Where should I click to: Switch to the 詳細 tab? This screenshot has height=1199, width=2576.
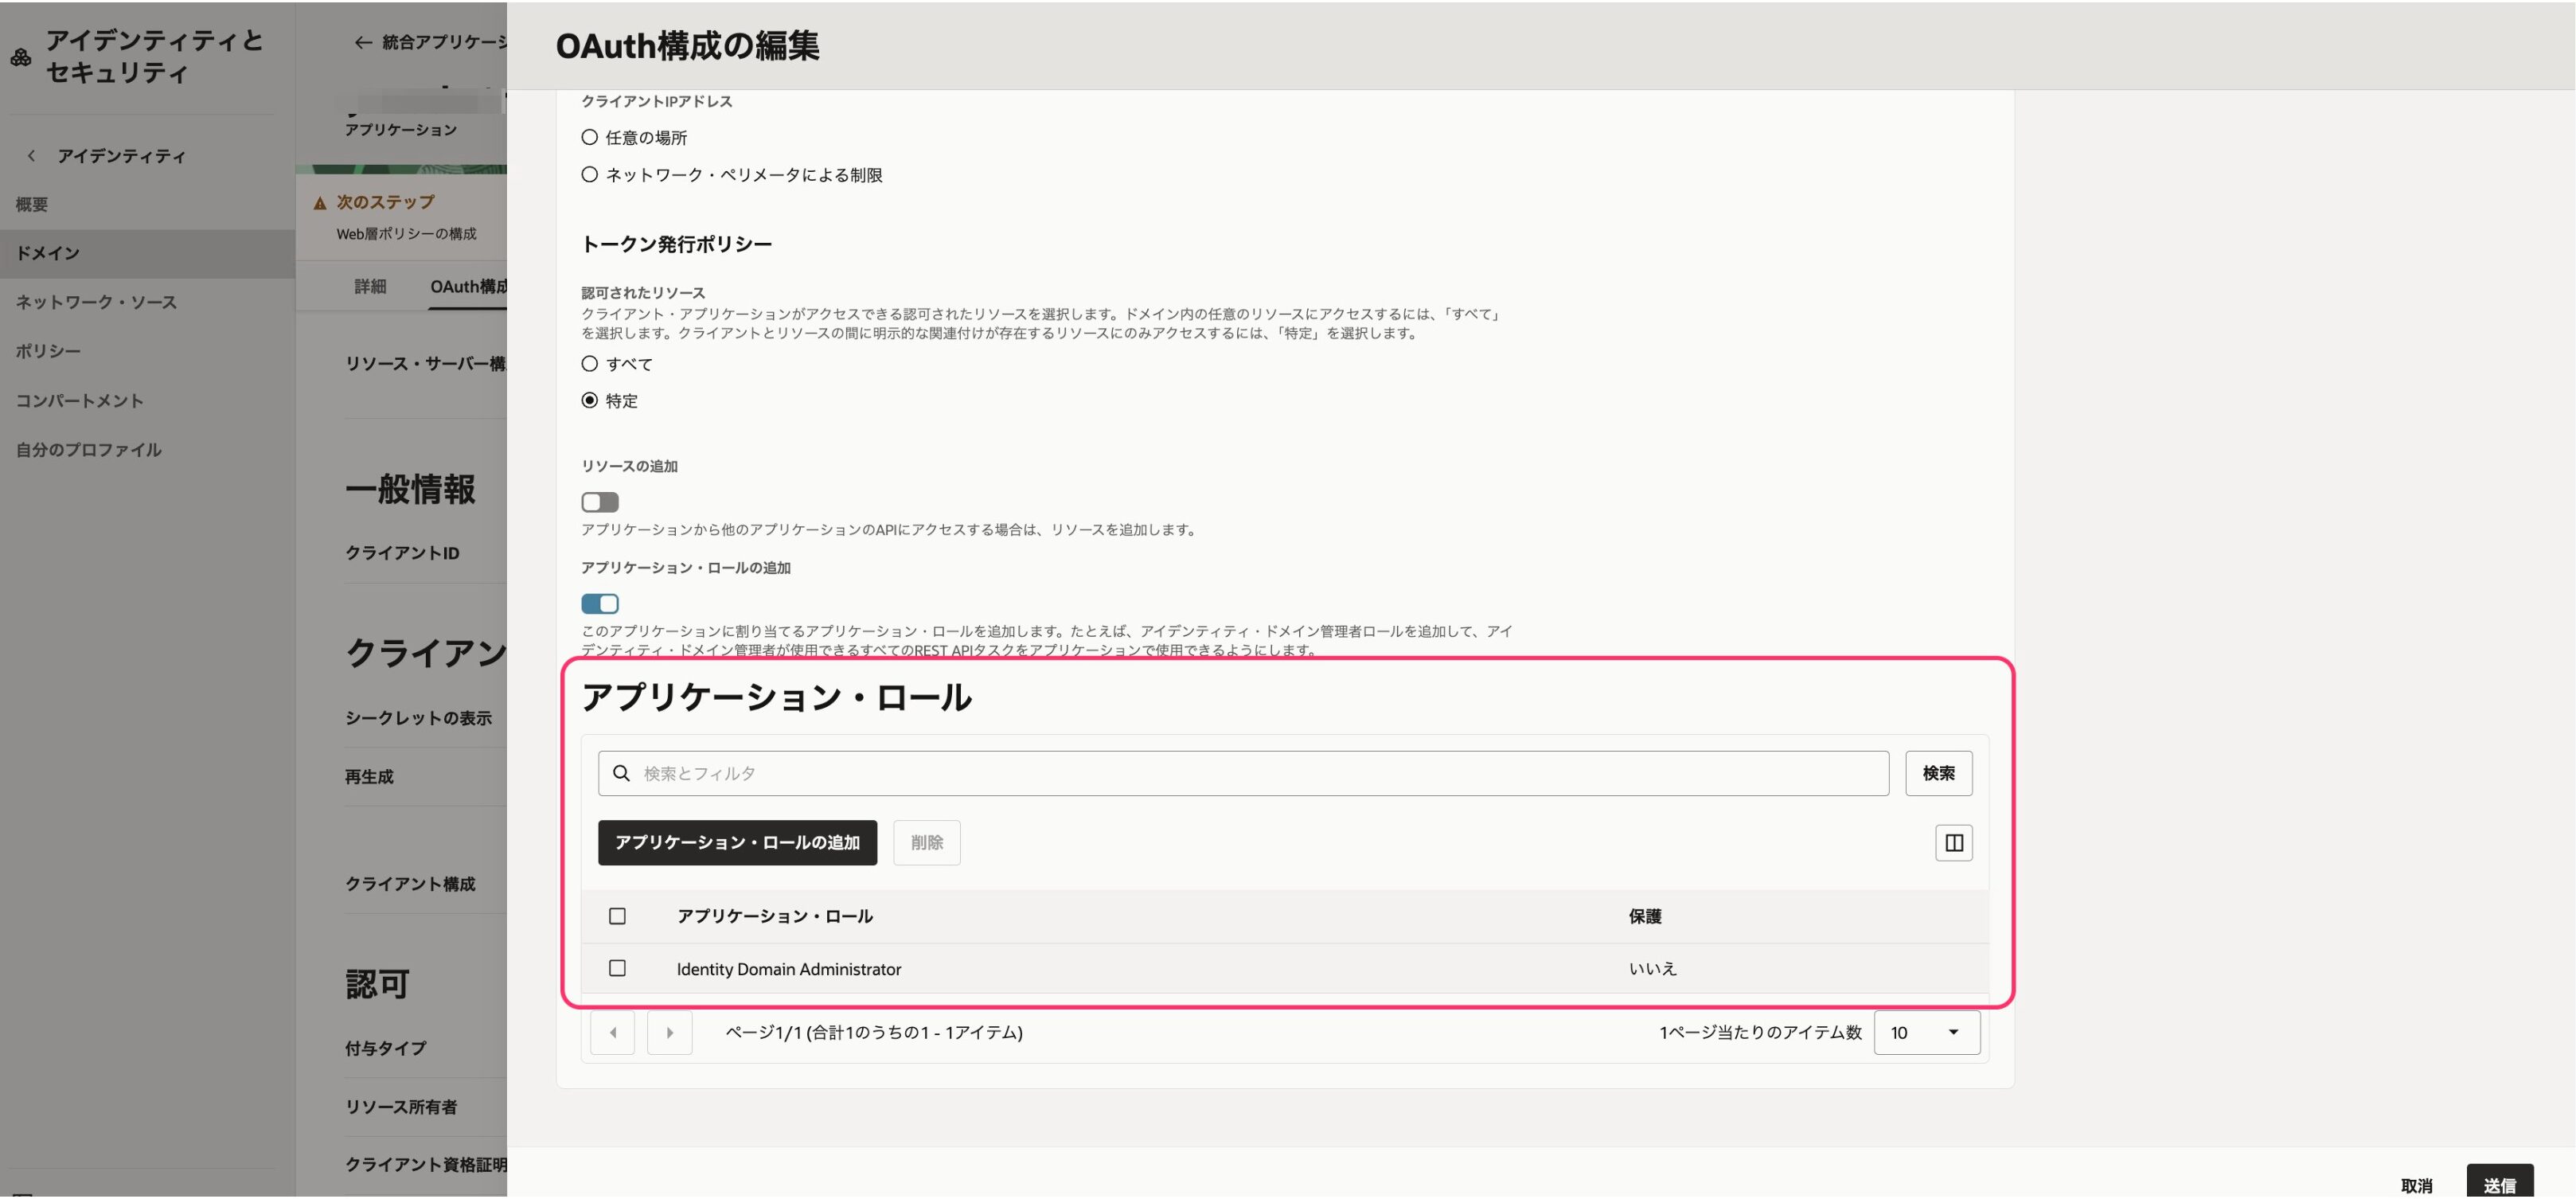(x=371, y=286)
